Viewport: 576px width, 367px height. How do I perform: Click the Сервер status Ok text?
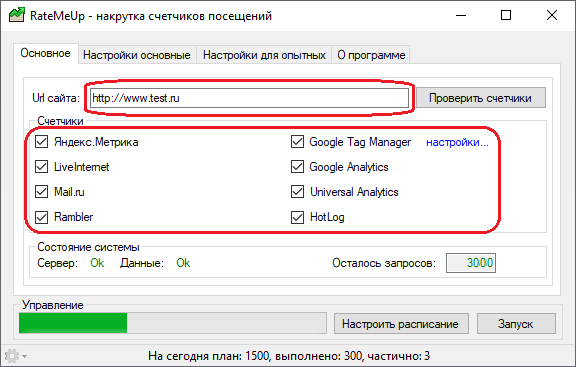[x=97, y=263]
